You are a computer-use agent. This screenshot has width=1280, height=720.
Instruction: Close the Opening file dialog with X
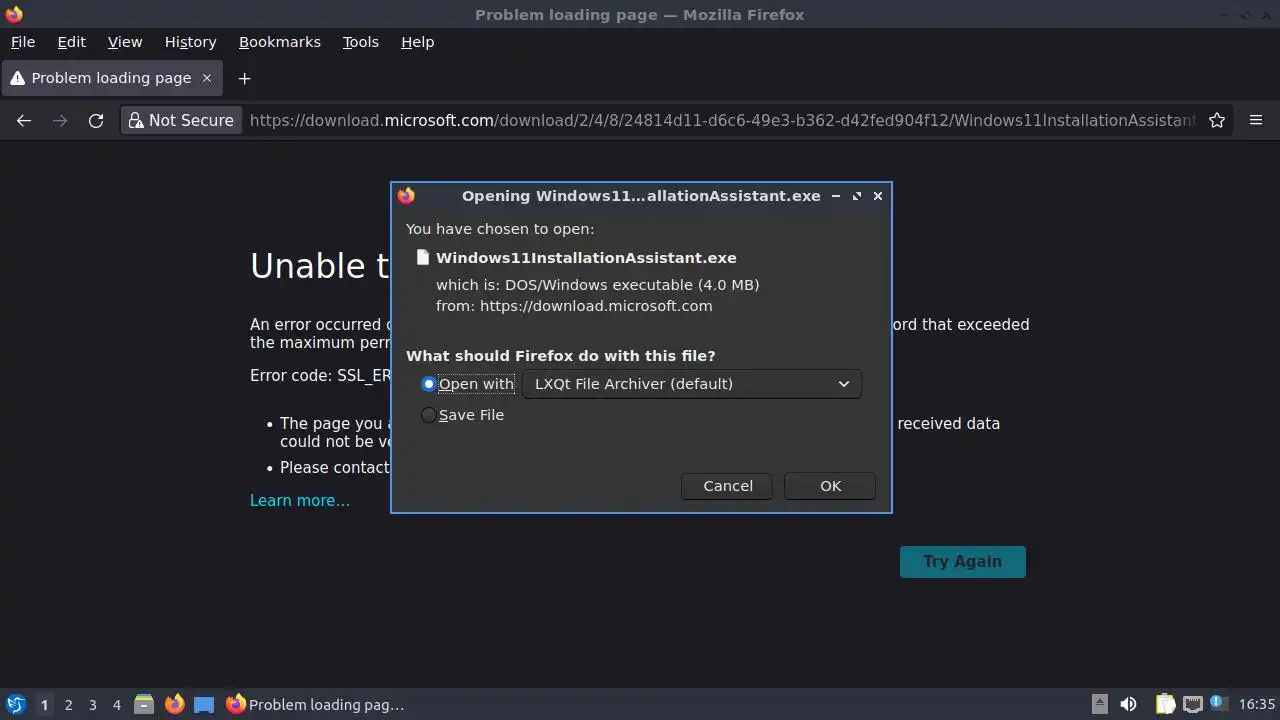pyautogui.click(x=878, y=196)
